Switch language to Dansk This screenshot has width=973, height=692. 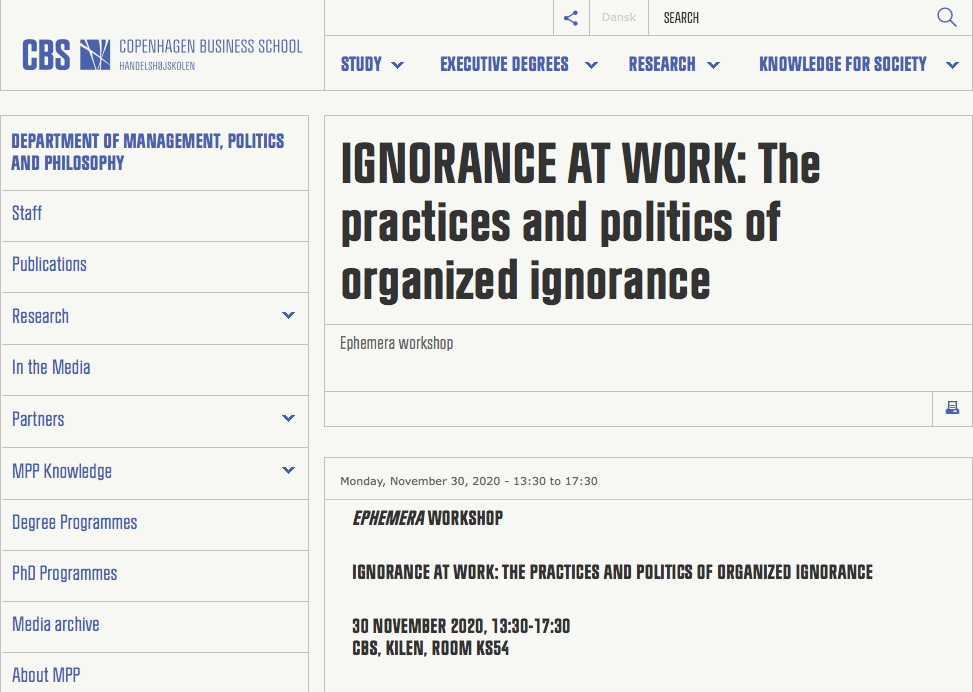coord(619,17)
